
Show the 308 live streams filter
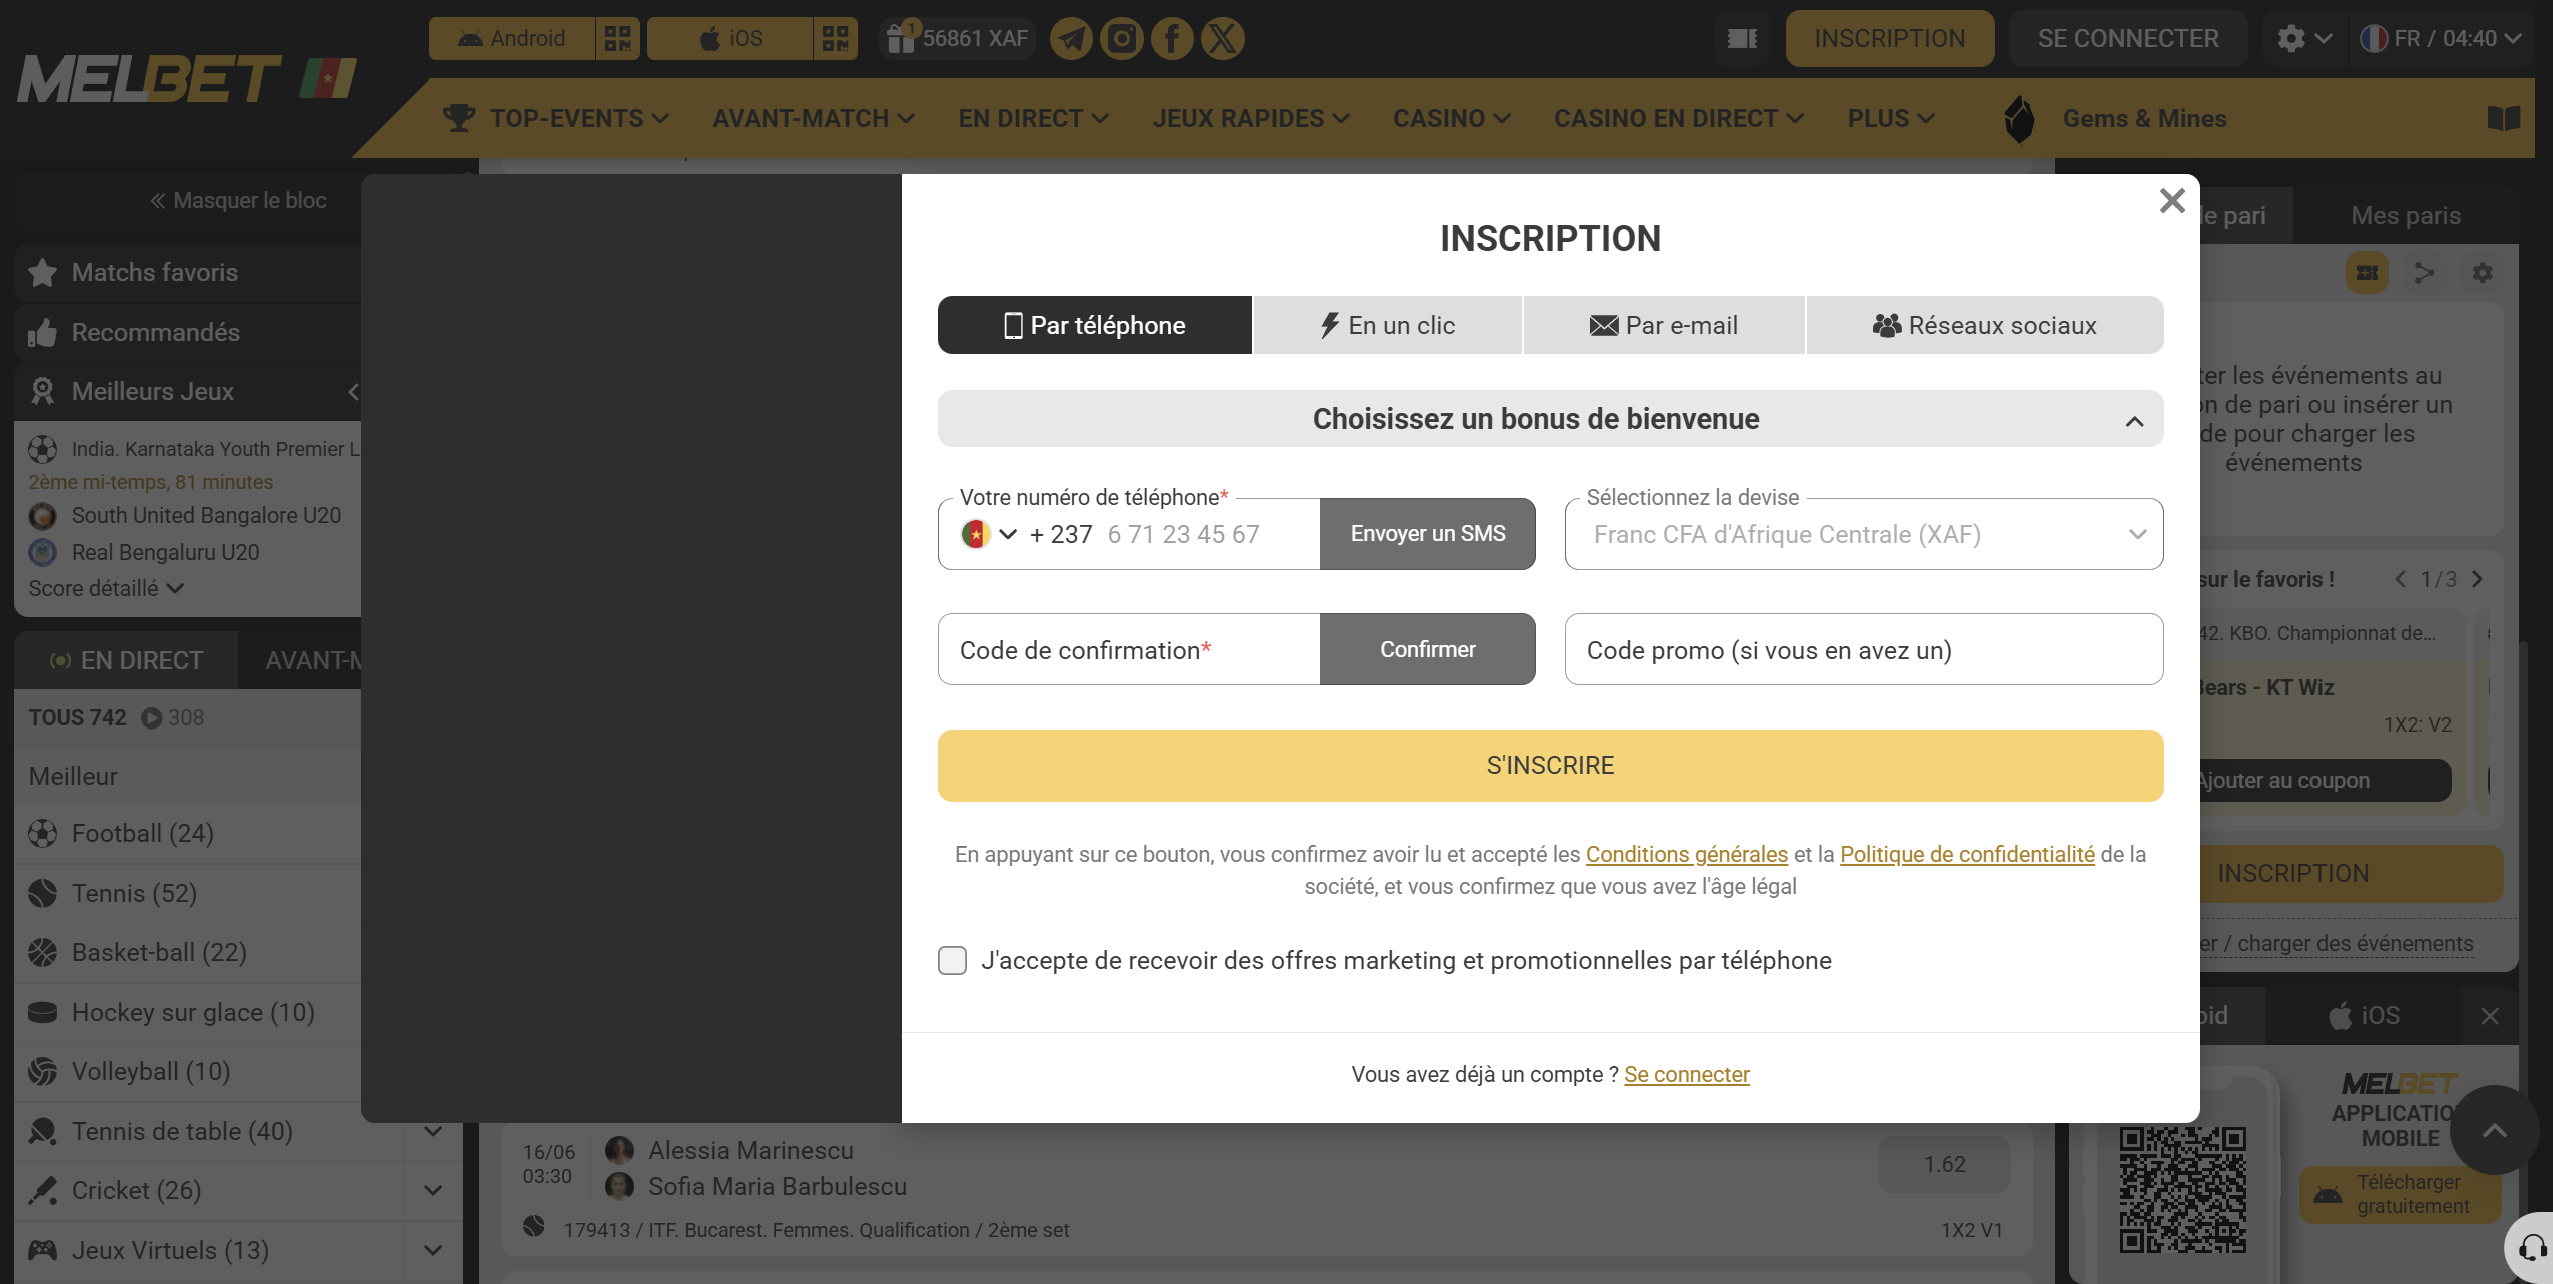point(172,718)
